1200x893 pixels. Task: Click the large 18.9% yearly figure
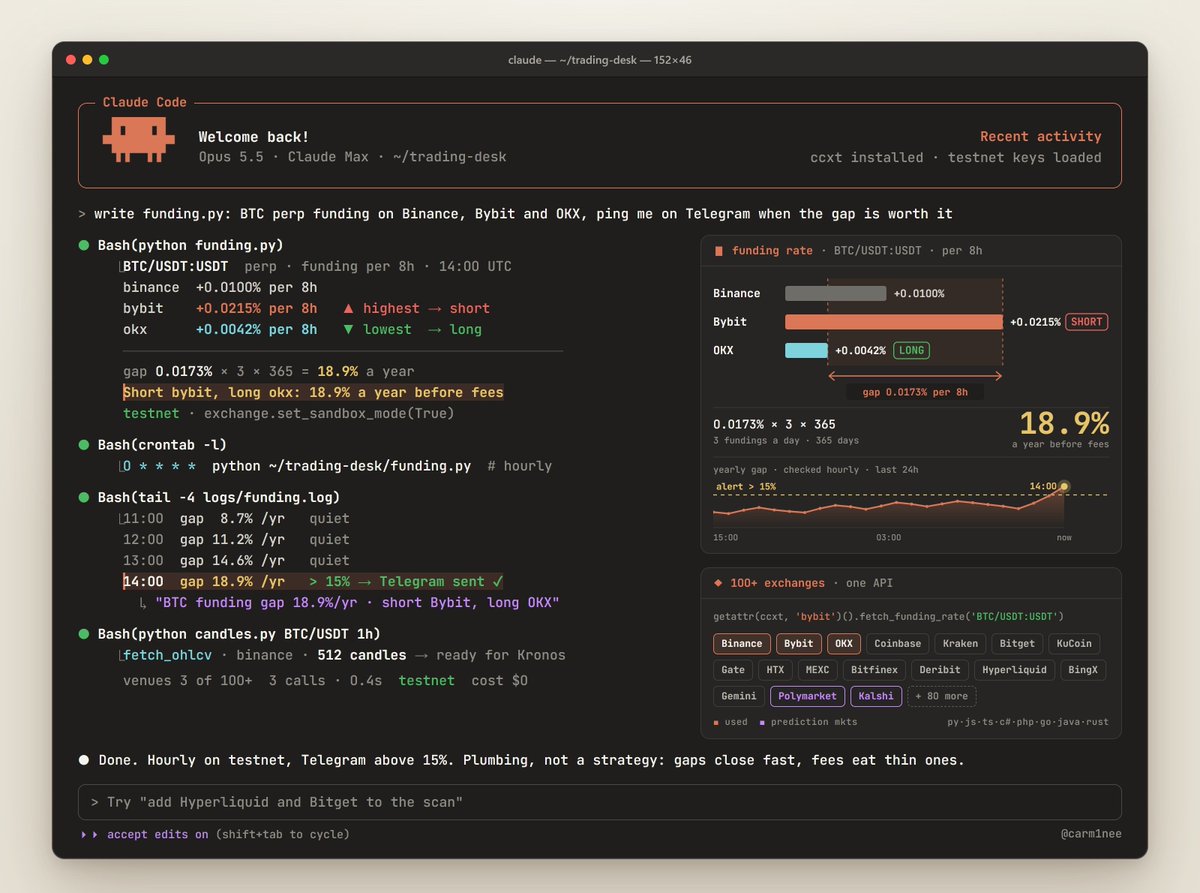click(x=1064, y=423)
